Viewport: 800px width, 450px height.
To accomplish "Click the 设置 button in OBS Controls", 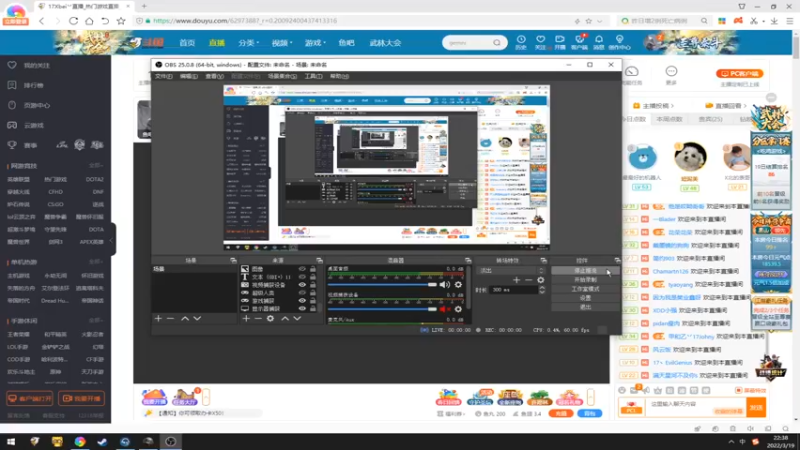I will pos(585,298).
